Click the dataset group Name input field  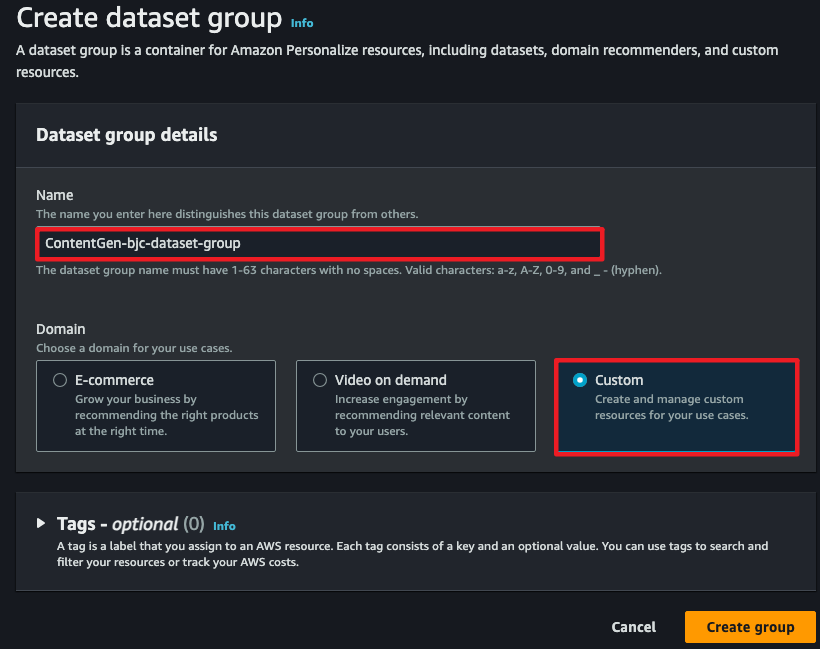(x=320, y=244)
